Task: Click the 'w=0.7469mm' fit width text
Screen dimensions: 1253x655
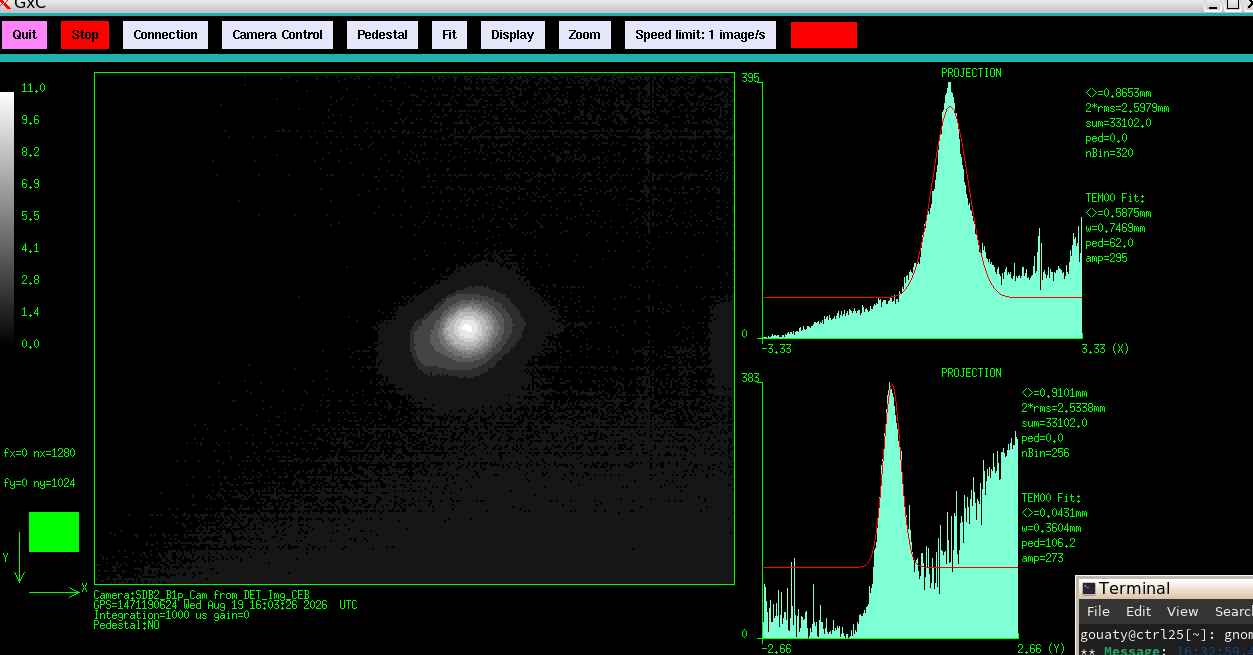Action: coord(1118,228)
